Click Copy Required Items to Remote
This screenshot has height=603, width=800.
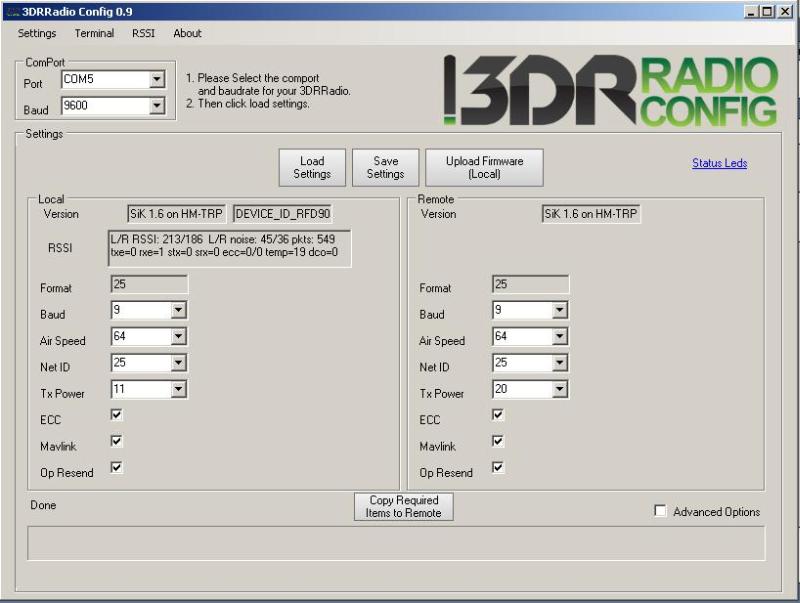point(403,507)
